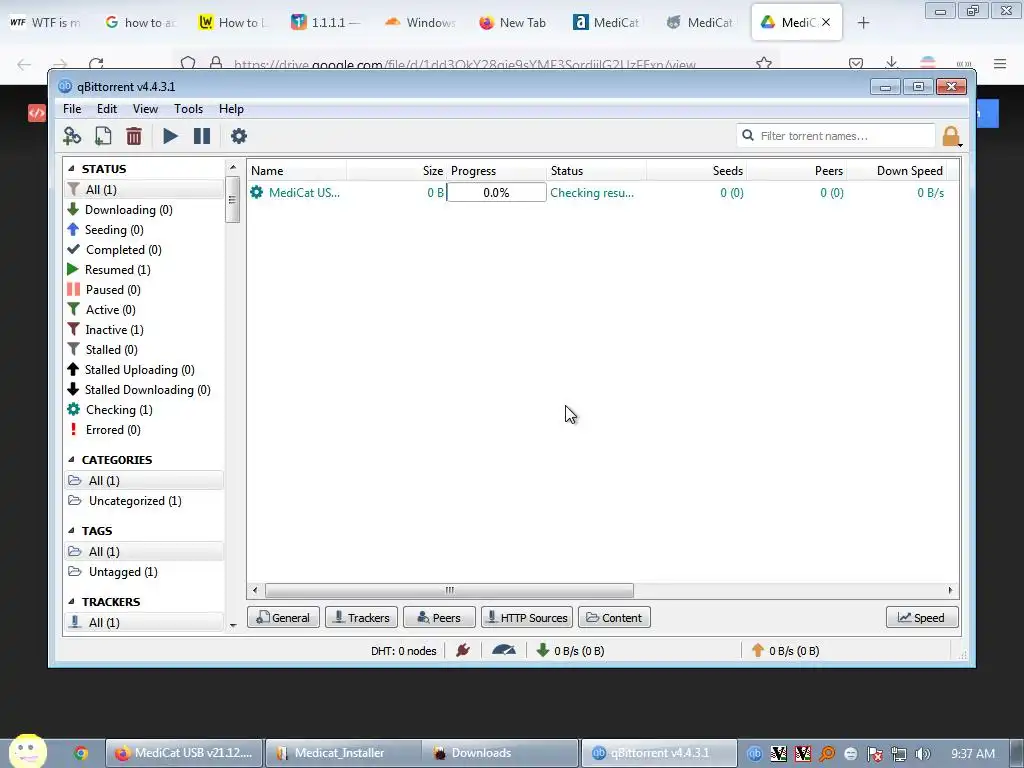Open the Peers tab

click(439, 618)
